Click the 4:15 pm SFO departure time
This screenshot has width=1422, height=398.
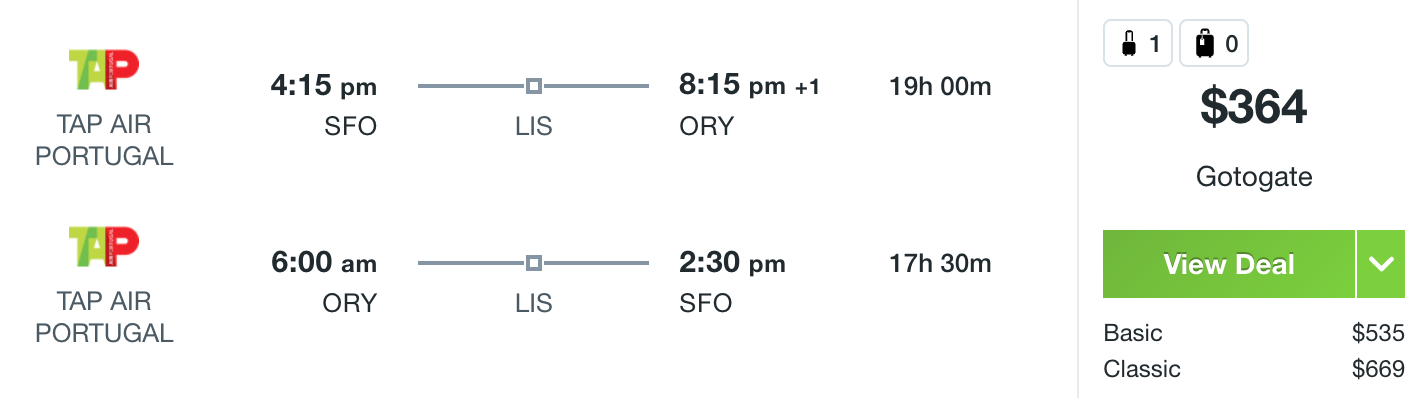point(324,86)
